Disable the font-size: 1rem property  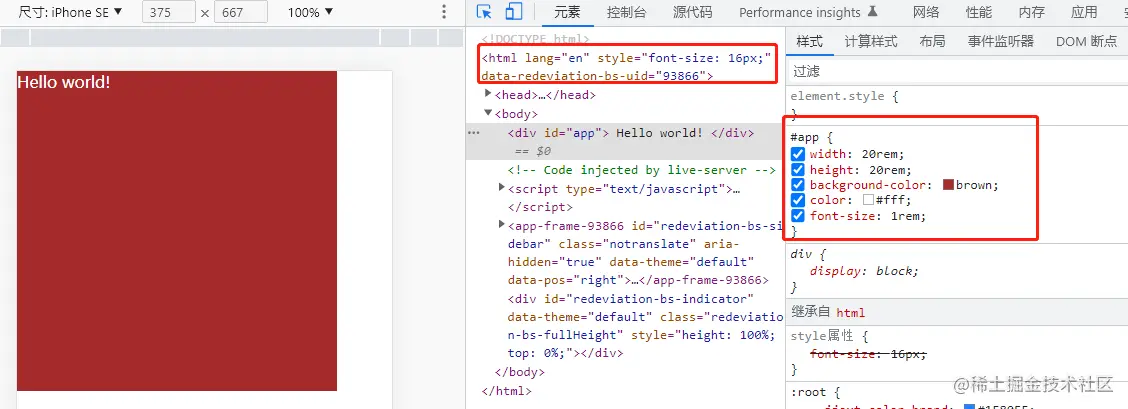point(798,216)
